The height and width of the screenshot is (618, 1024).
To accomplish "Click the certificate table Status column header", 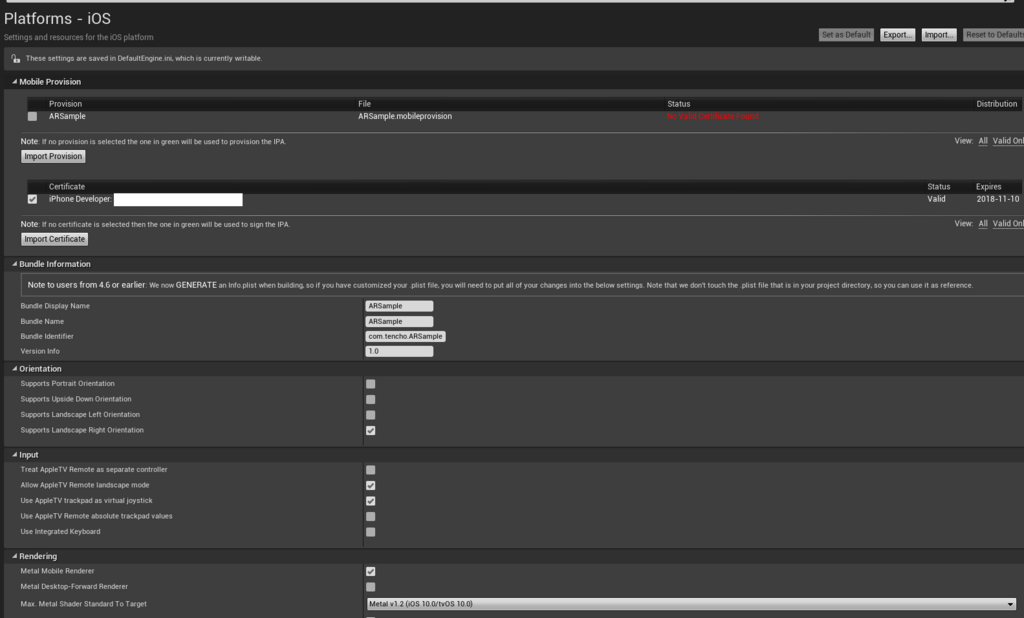I will point(938,187).
